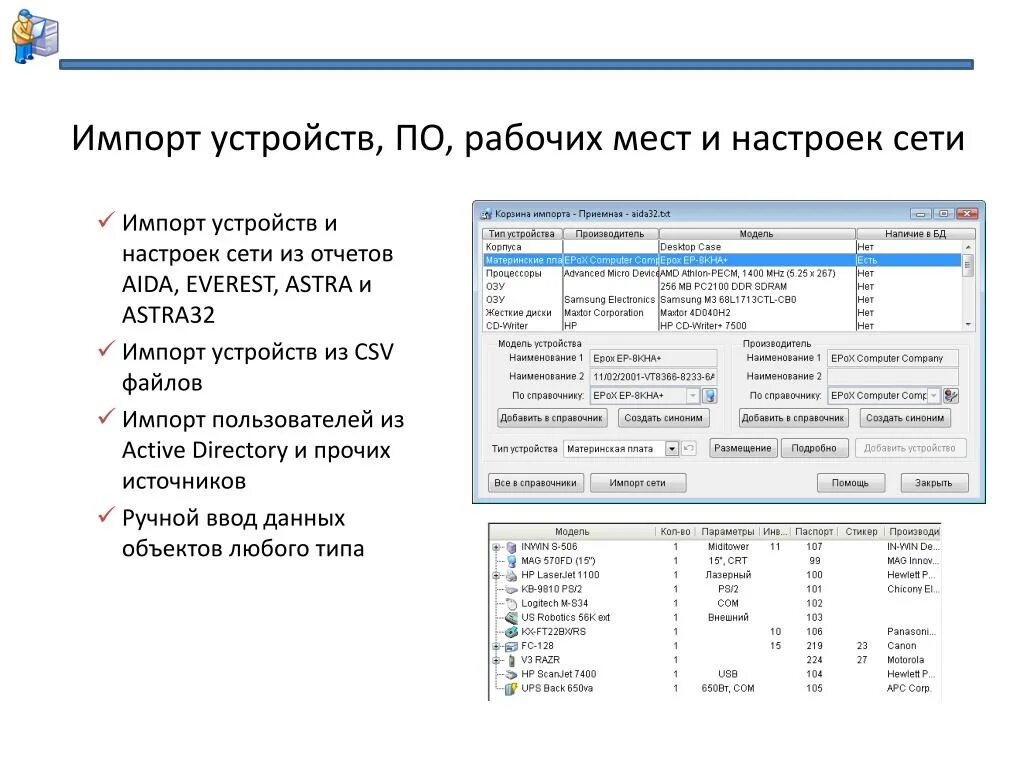Expand the V3 RAZR tree node
Image resolution: width=1024 pixels, height=768 pixels.
[496, 660]
